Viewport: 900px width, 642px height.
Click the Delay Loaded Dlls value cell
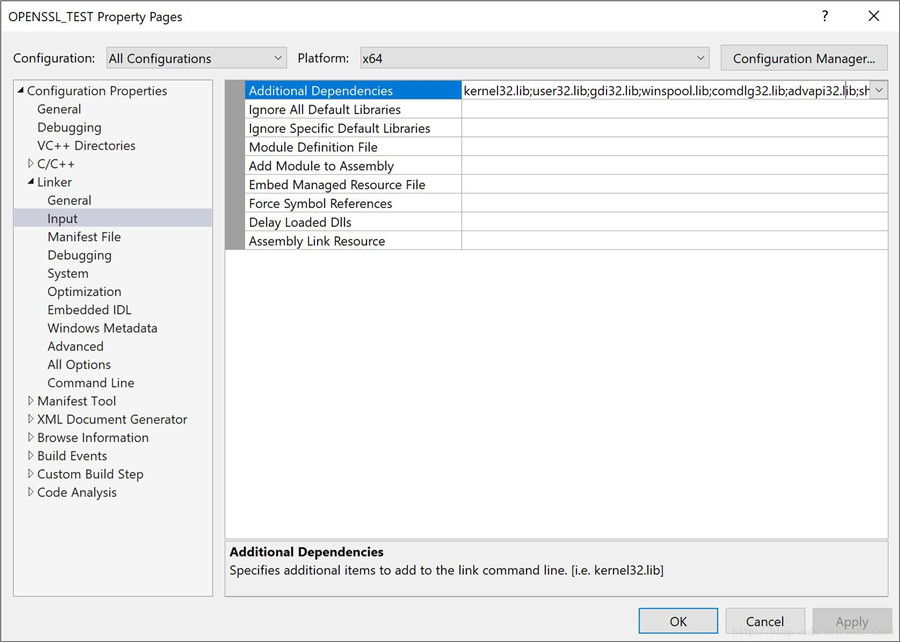(x=674, y=222)
